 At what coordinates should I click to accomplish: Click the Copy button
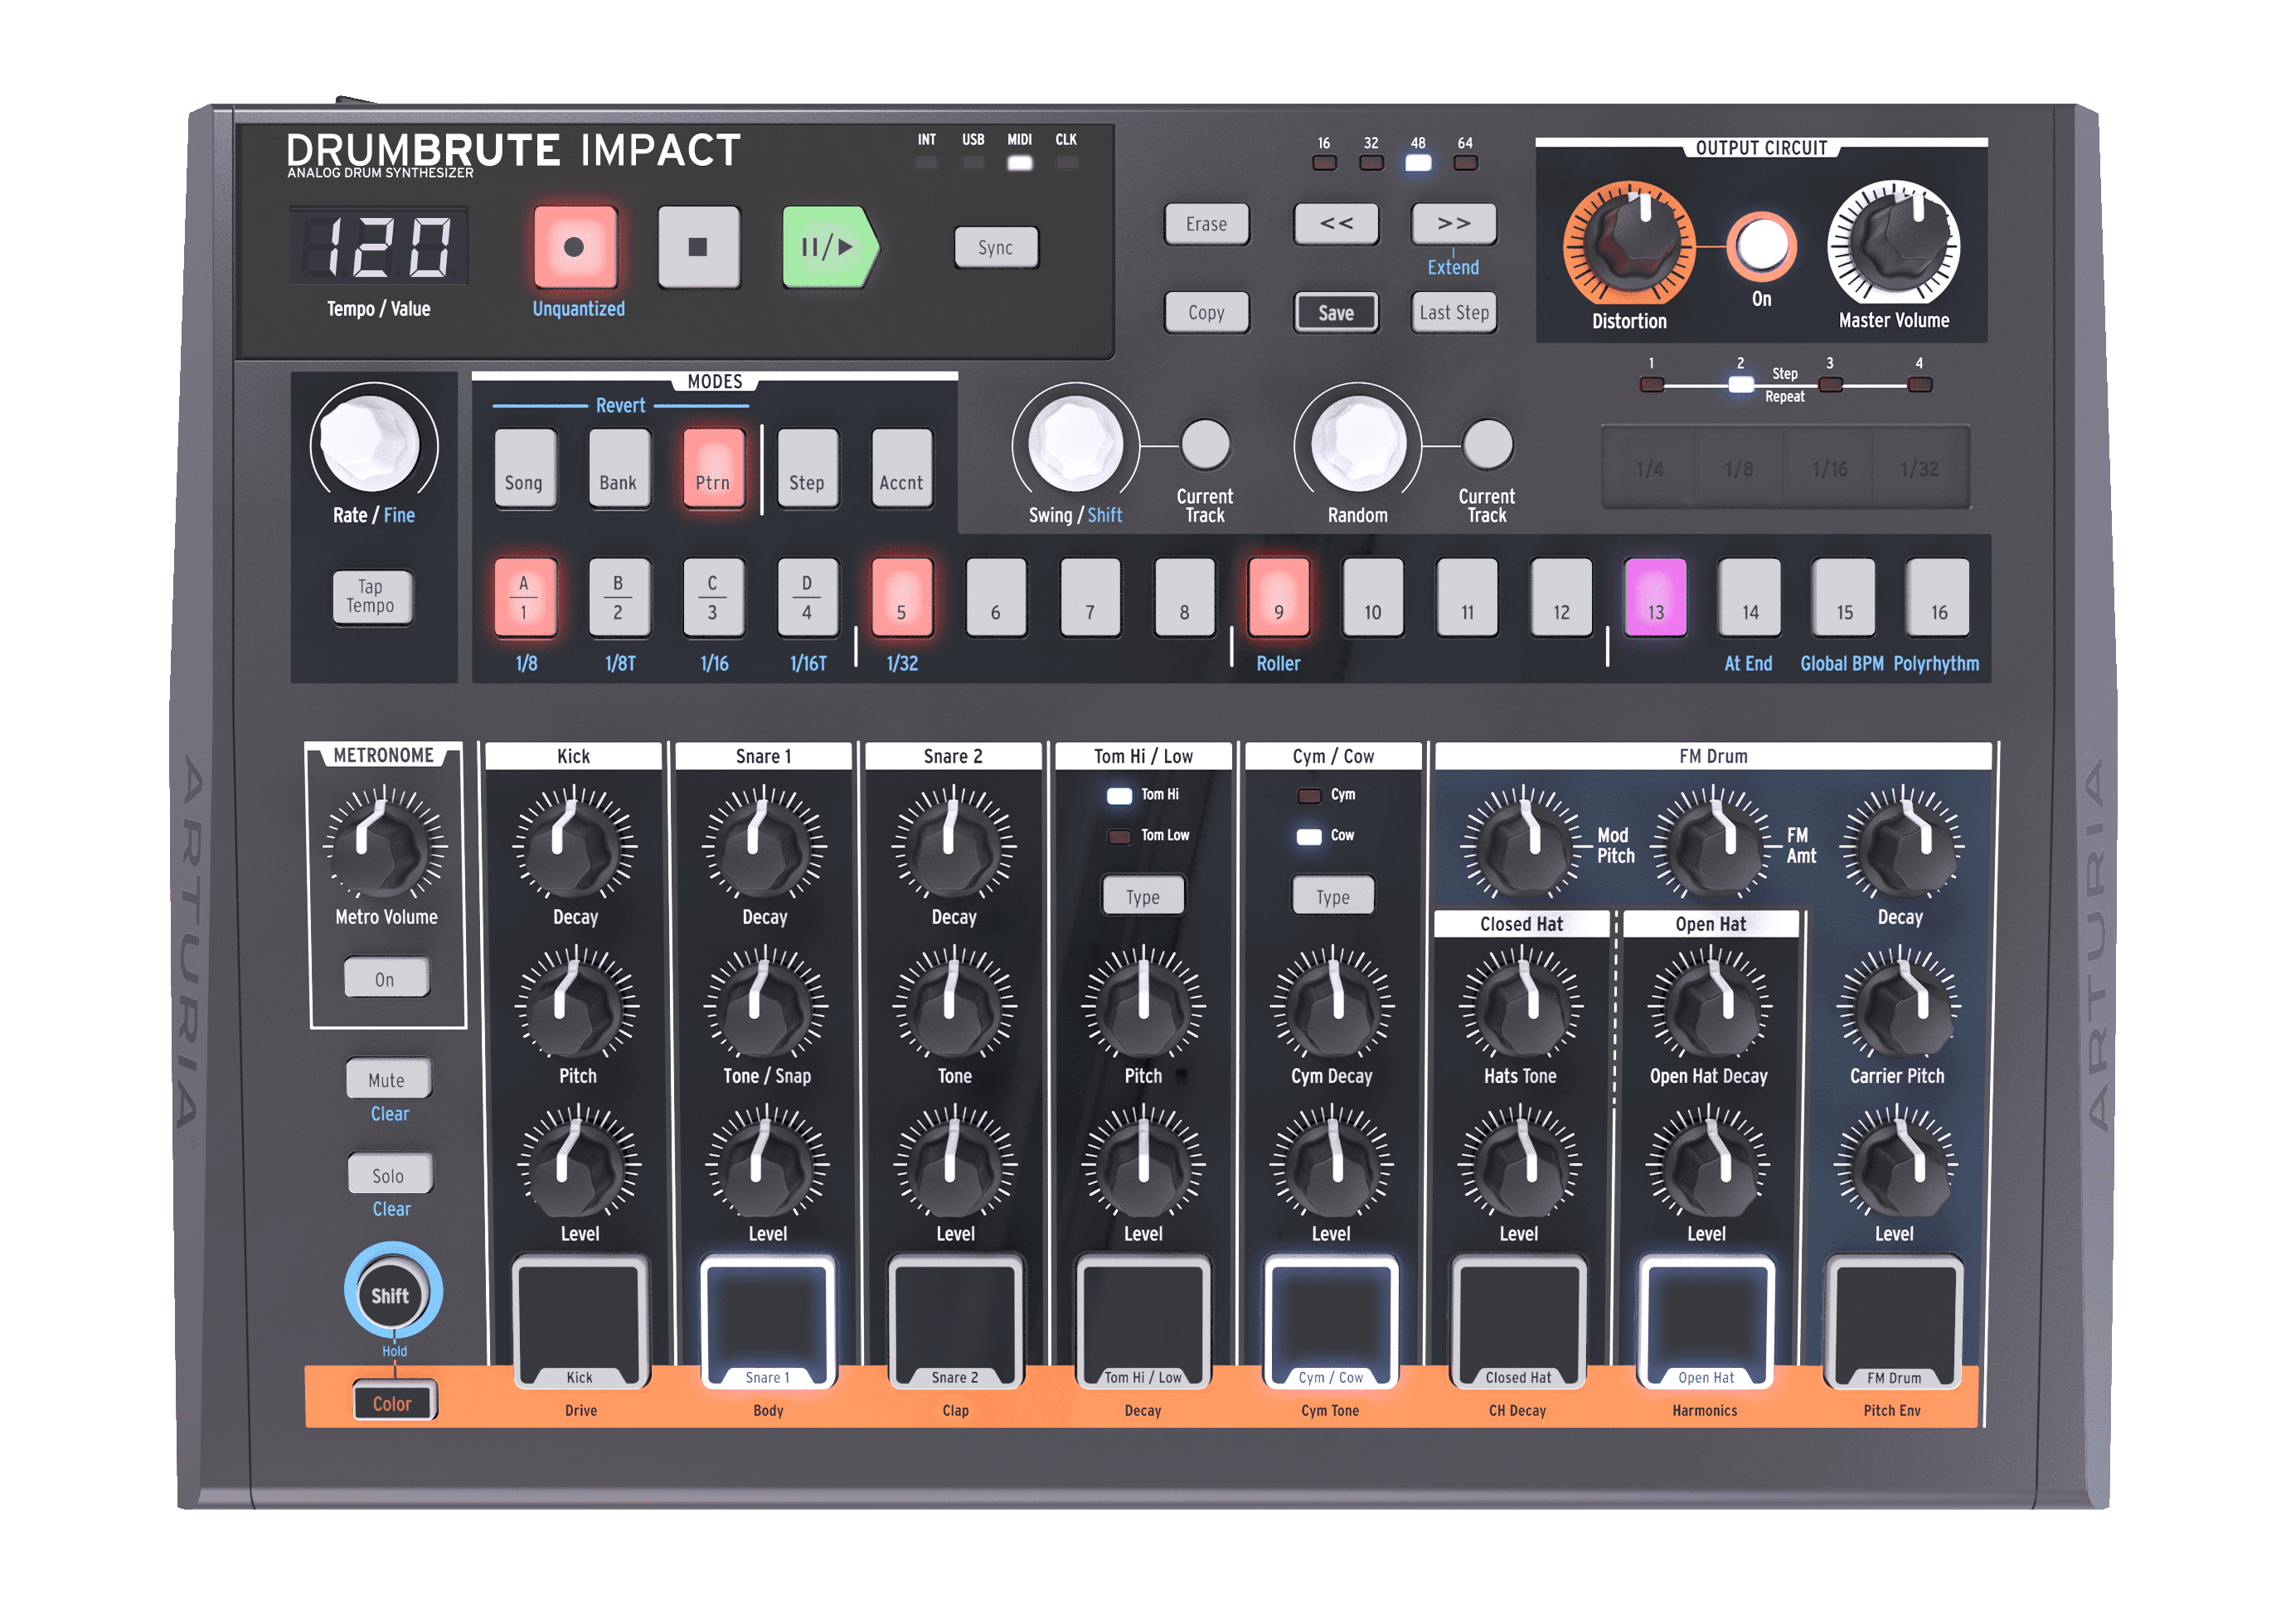1206,312
